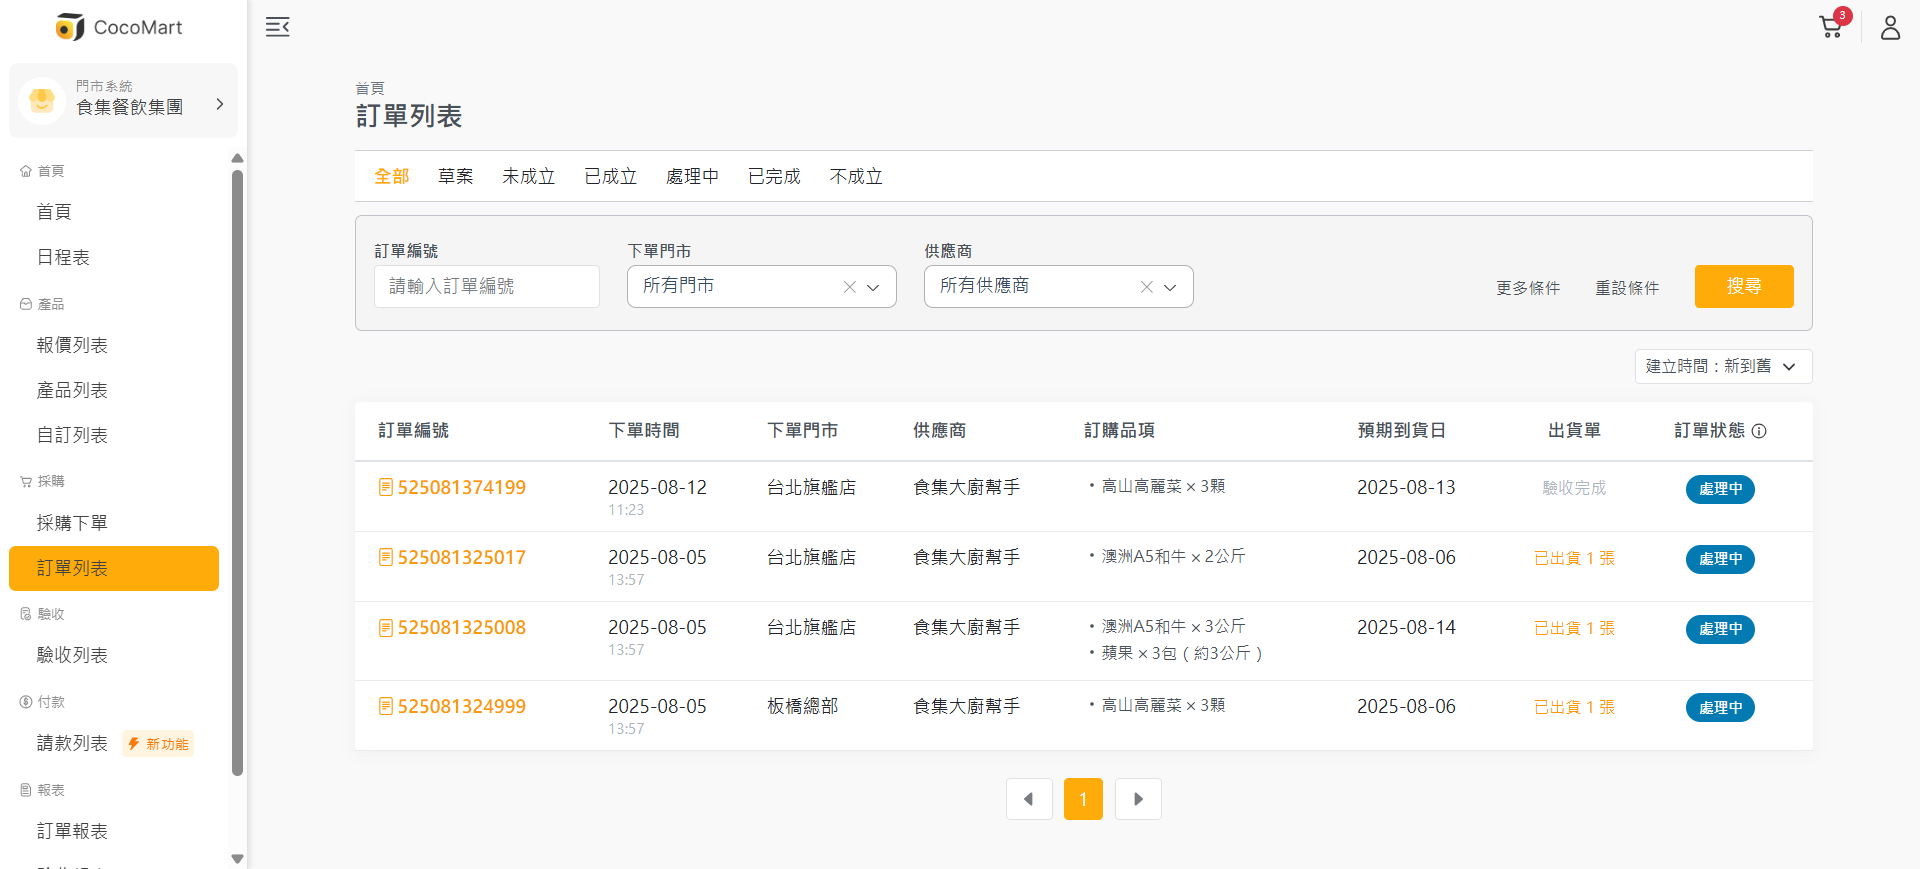Open 訂單報表 in sidebar
The image size is (1920, 869).
point(72,831)
